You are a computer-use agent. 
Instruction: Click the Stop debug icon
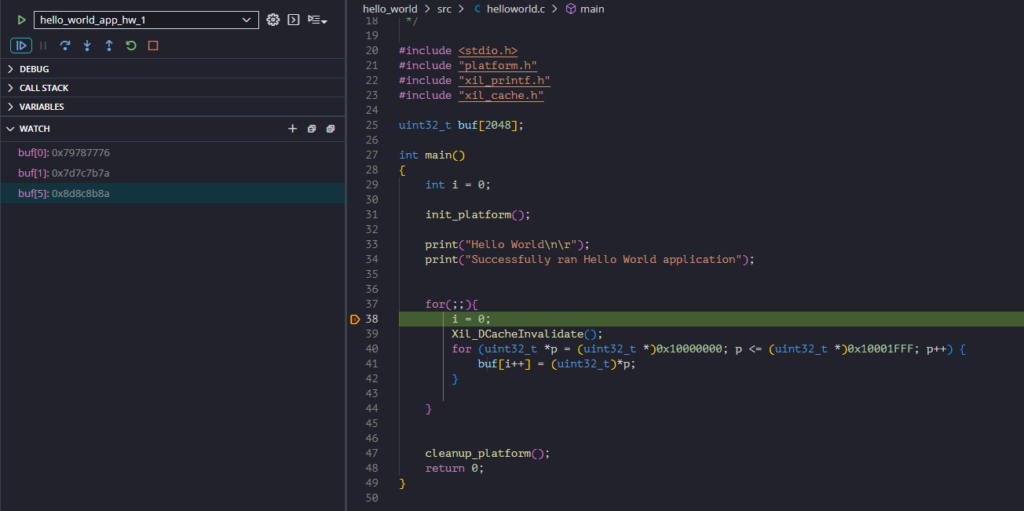point(153,45)
